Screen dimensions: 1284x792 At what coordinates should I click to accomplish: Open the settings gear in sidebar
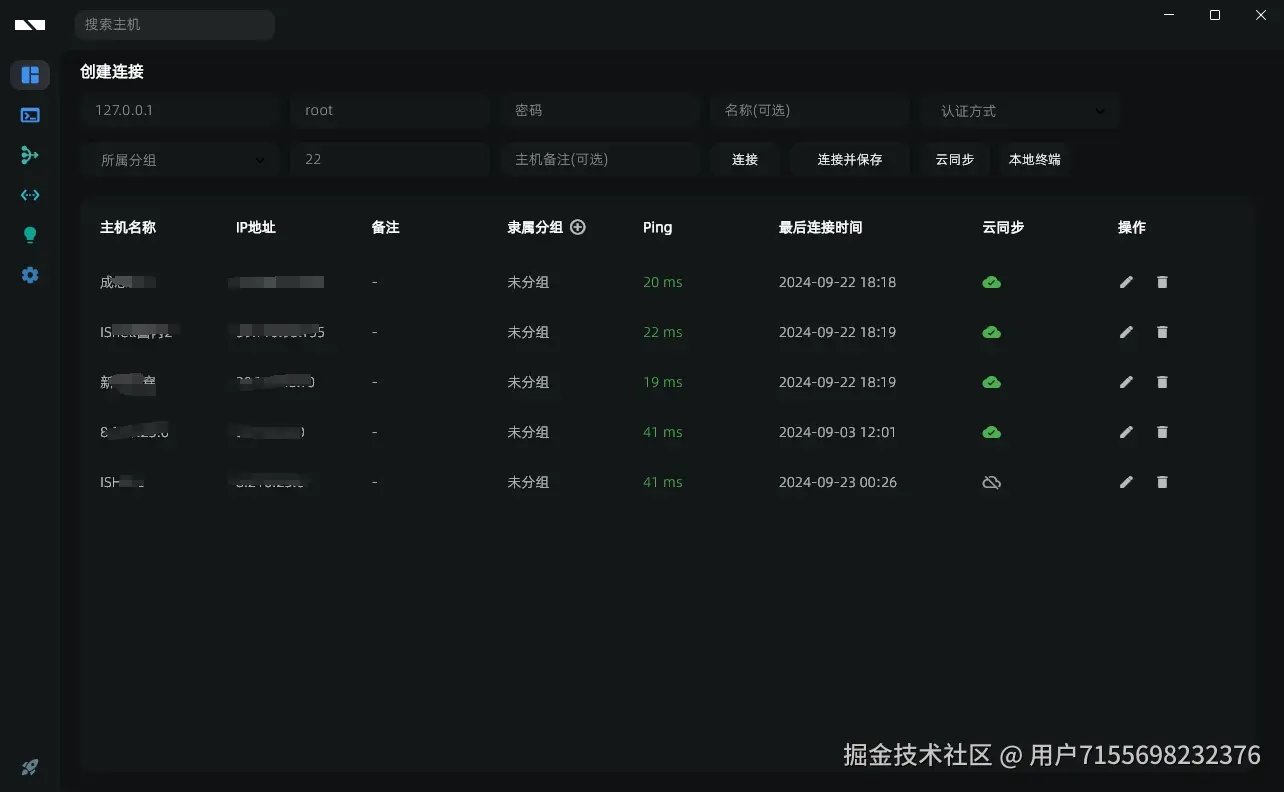coord(30,275)
